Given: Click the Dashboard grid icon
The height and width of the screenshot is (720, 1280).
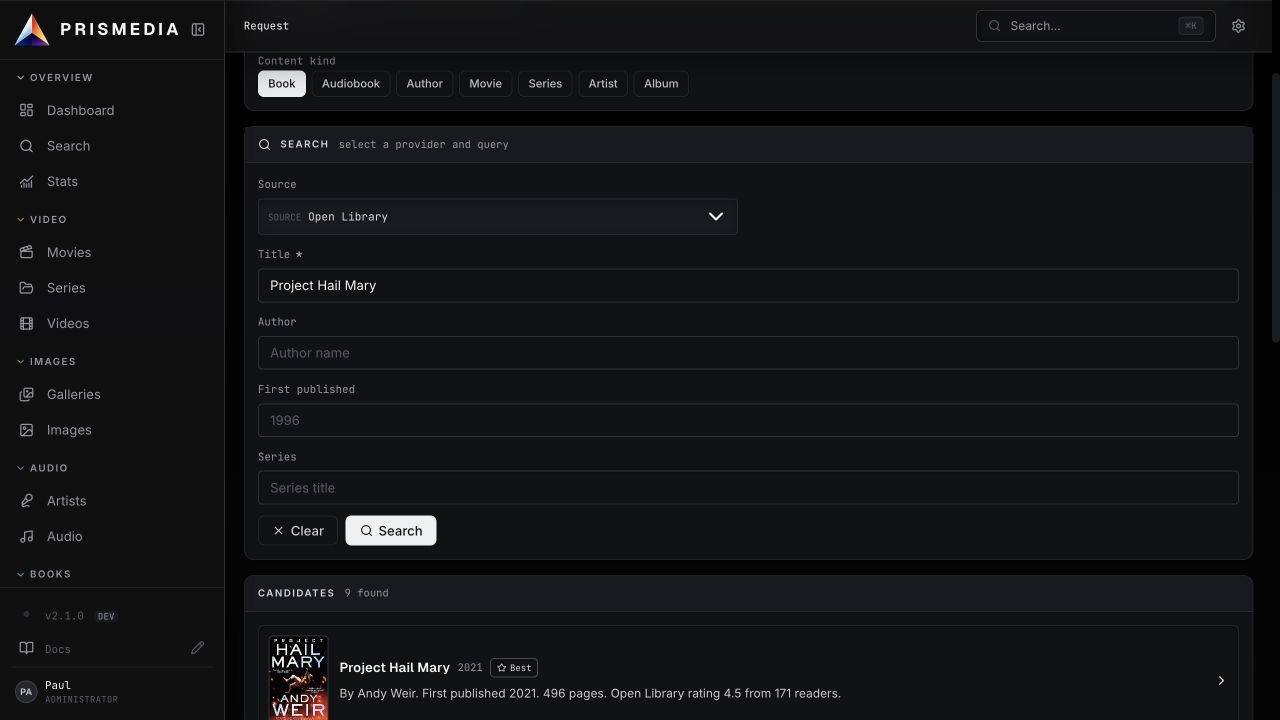Looking at the screenshot, I should click(x=27, y=110).
